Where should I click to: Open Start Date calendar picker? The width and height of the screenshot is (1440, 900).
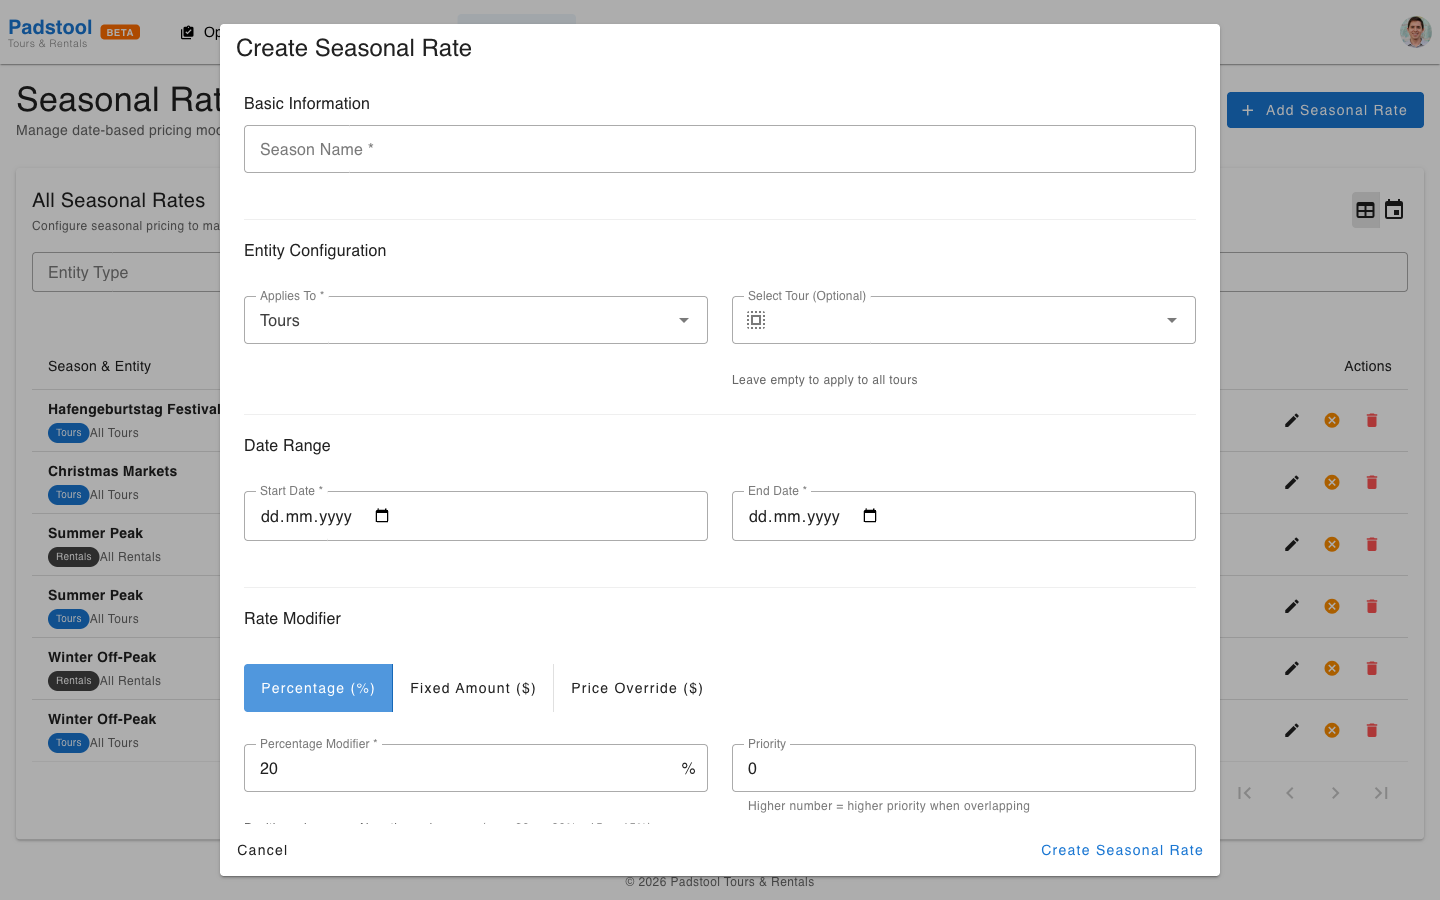click(x=382, y=516)
